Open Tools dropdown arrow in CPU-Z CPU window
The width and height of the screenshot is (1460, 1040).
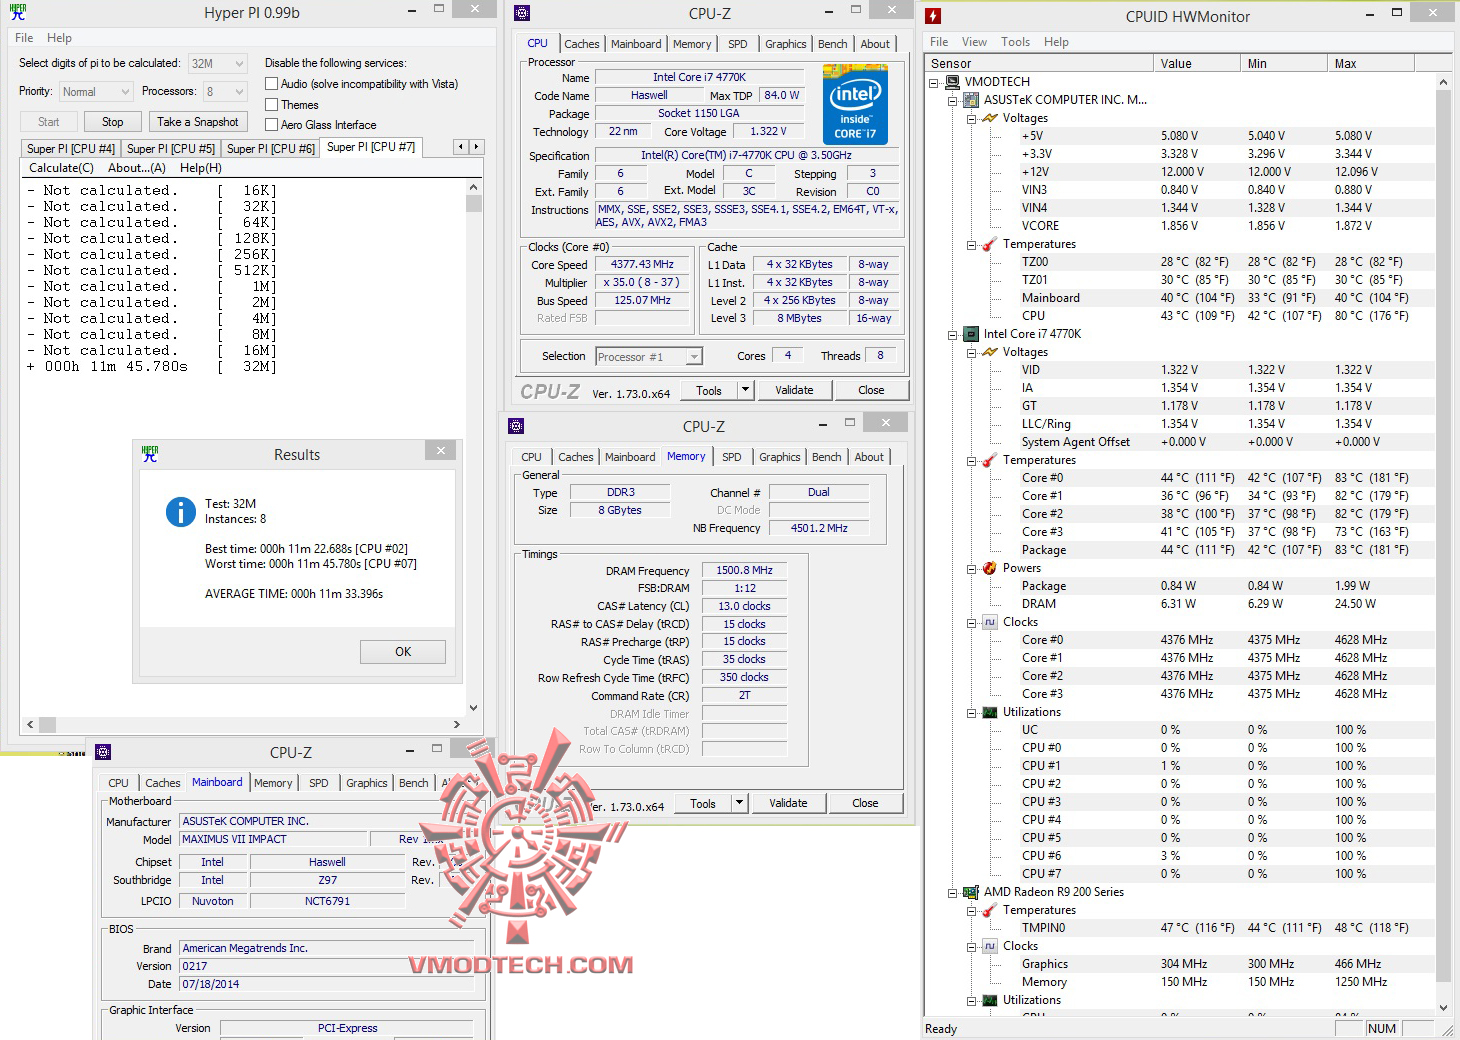pyautogui.click(x=745, y=390)
